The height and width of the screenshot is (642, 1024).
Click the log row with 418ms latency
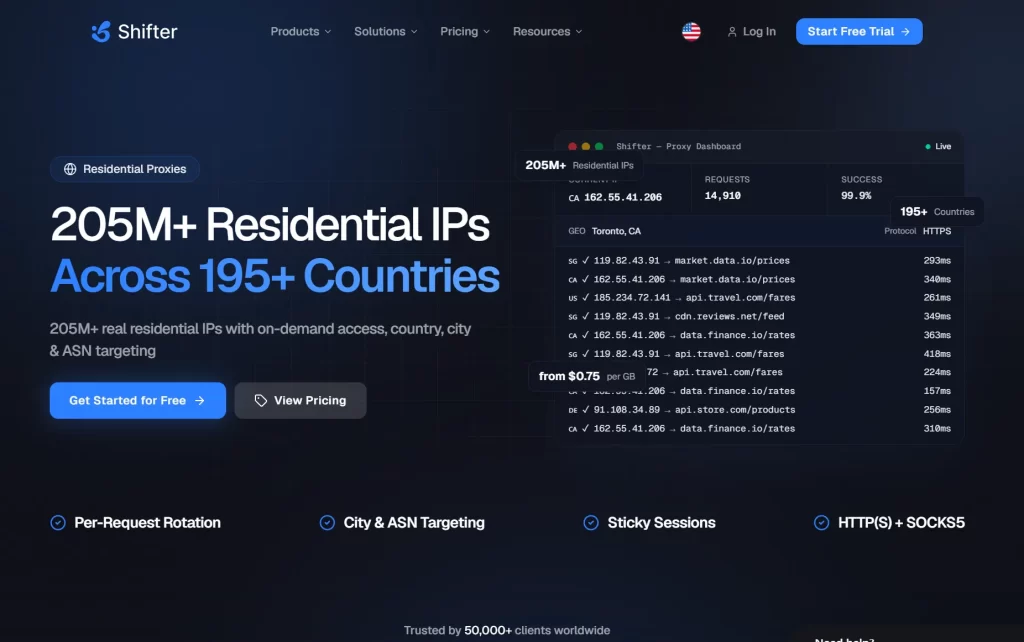[760, 354]
